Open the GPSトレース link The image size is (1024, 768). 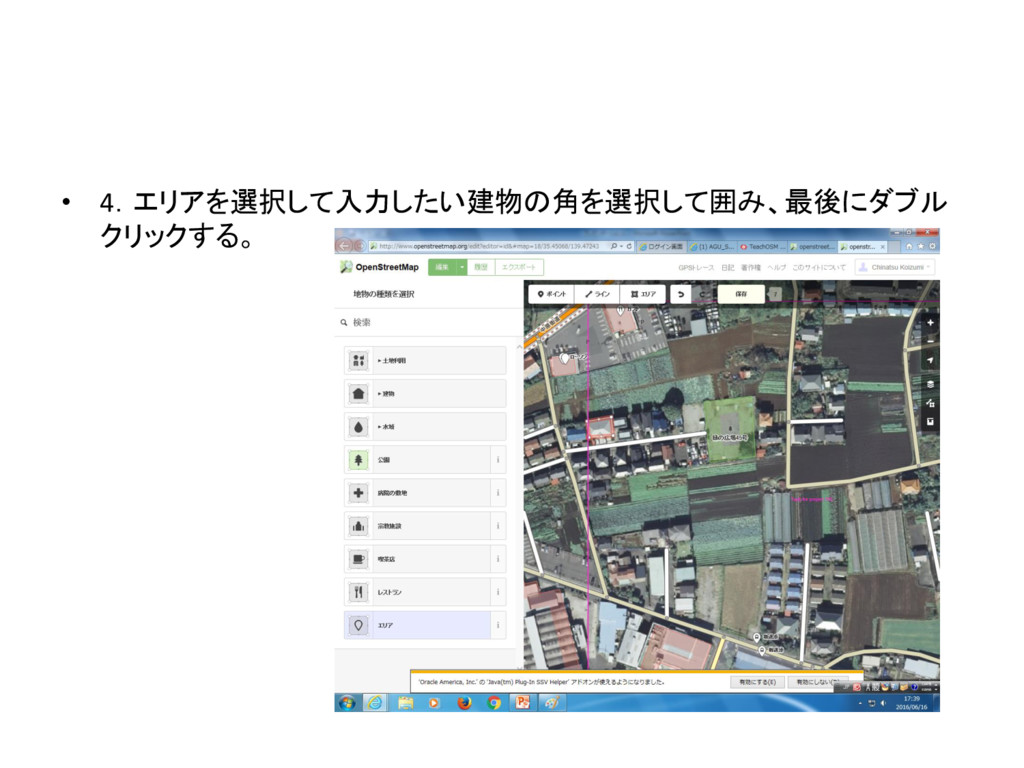tap(696, 268)
